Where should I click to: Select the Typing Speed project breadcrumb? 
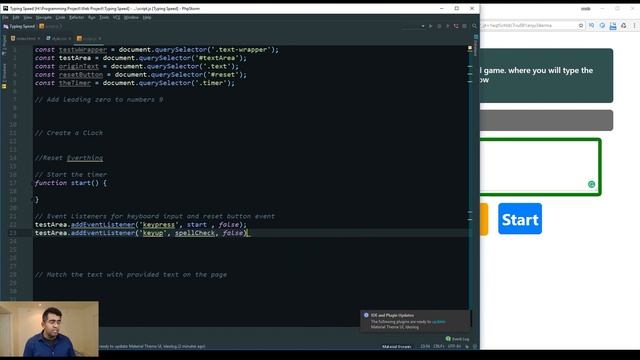pyautogui.click(x=19, y=26)
